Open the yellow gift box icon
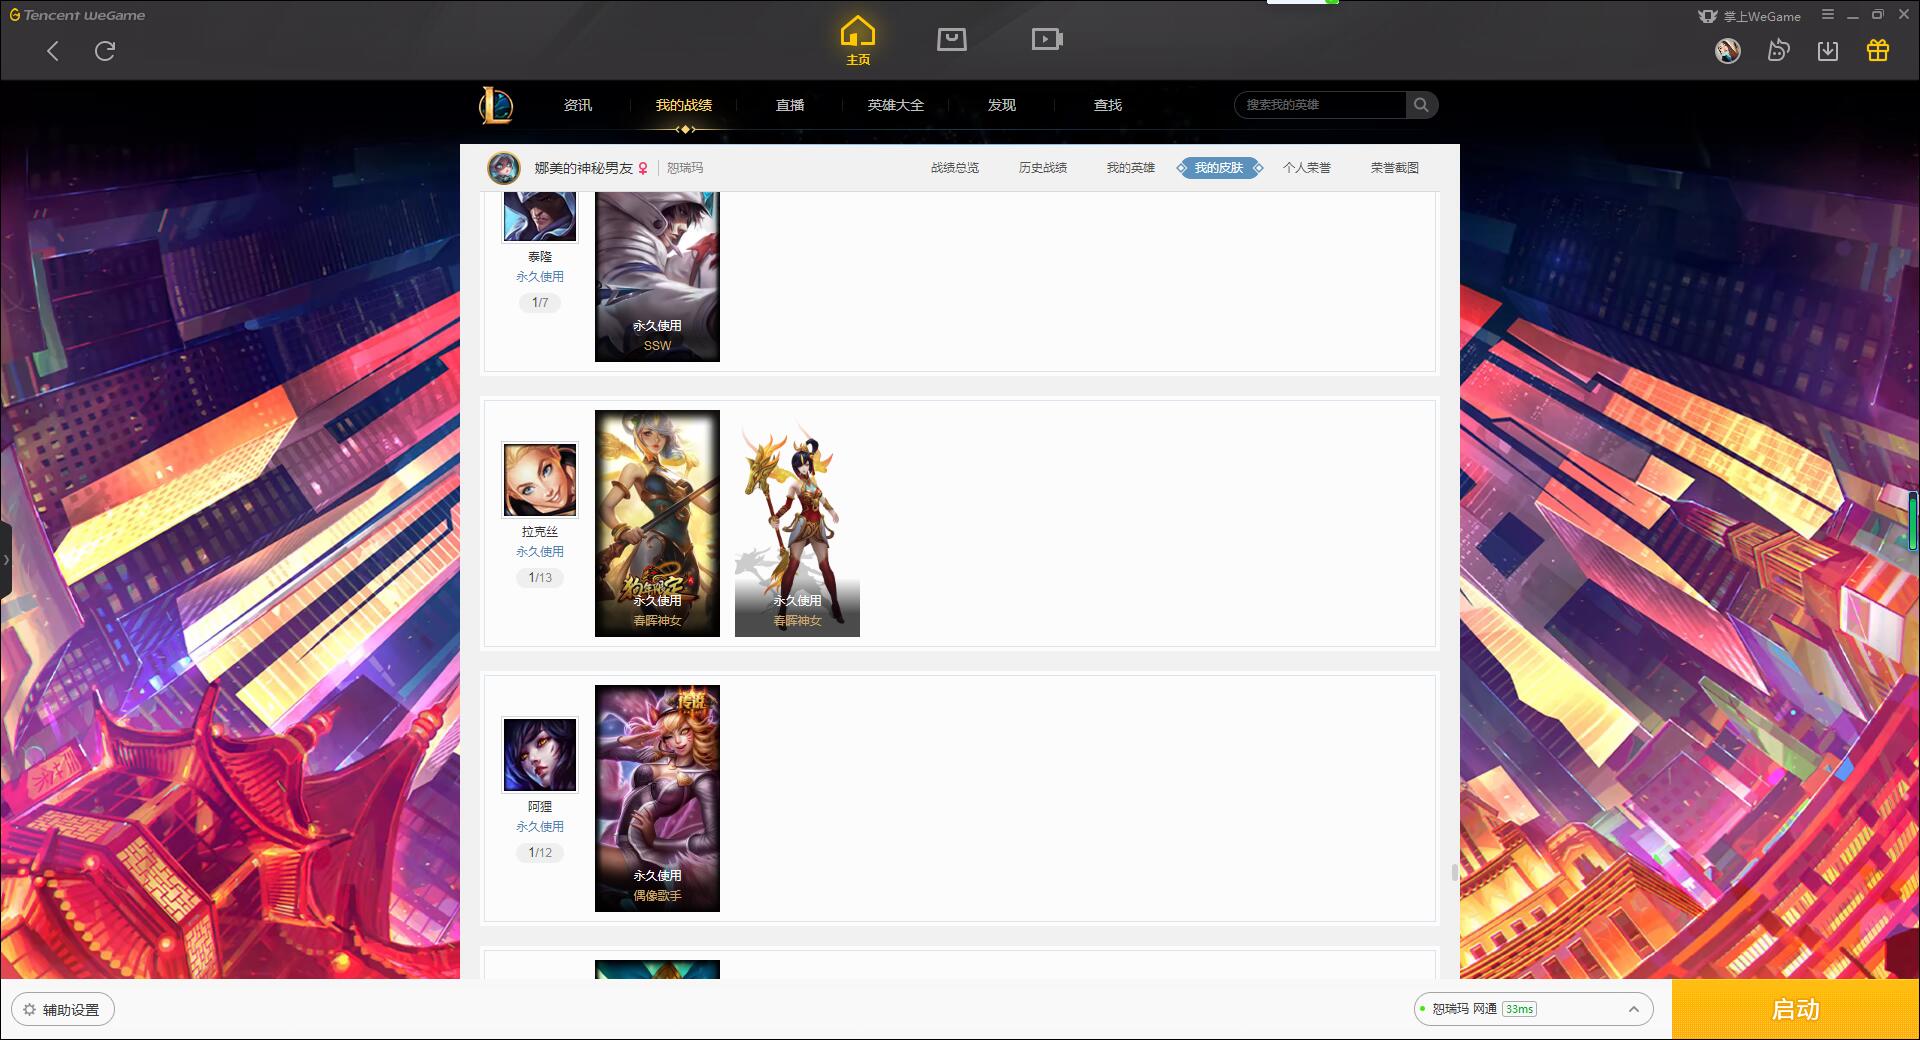Screen dimensions: 1920x1040 pyautogui.click(x=1878, y=50)
